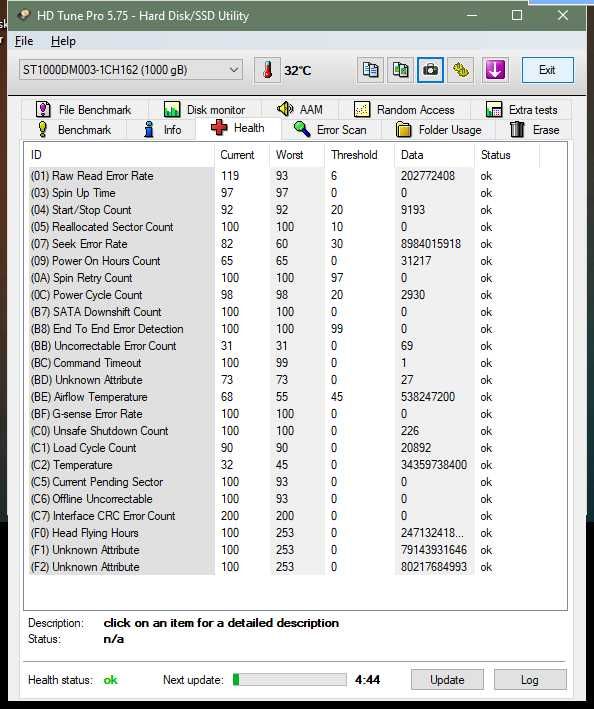Switch to the AAM tab
594x709 pixels.
pyautogui.click(x=299, y=109)
